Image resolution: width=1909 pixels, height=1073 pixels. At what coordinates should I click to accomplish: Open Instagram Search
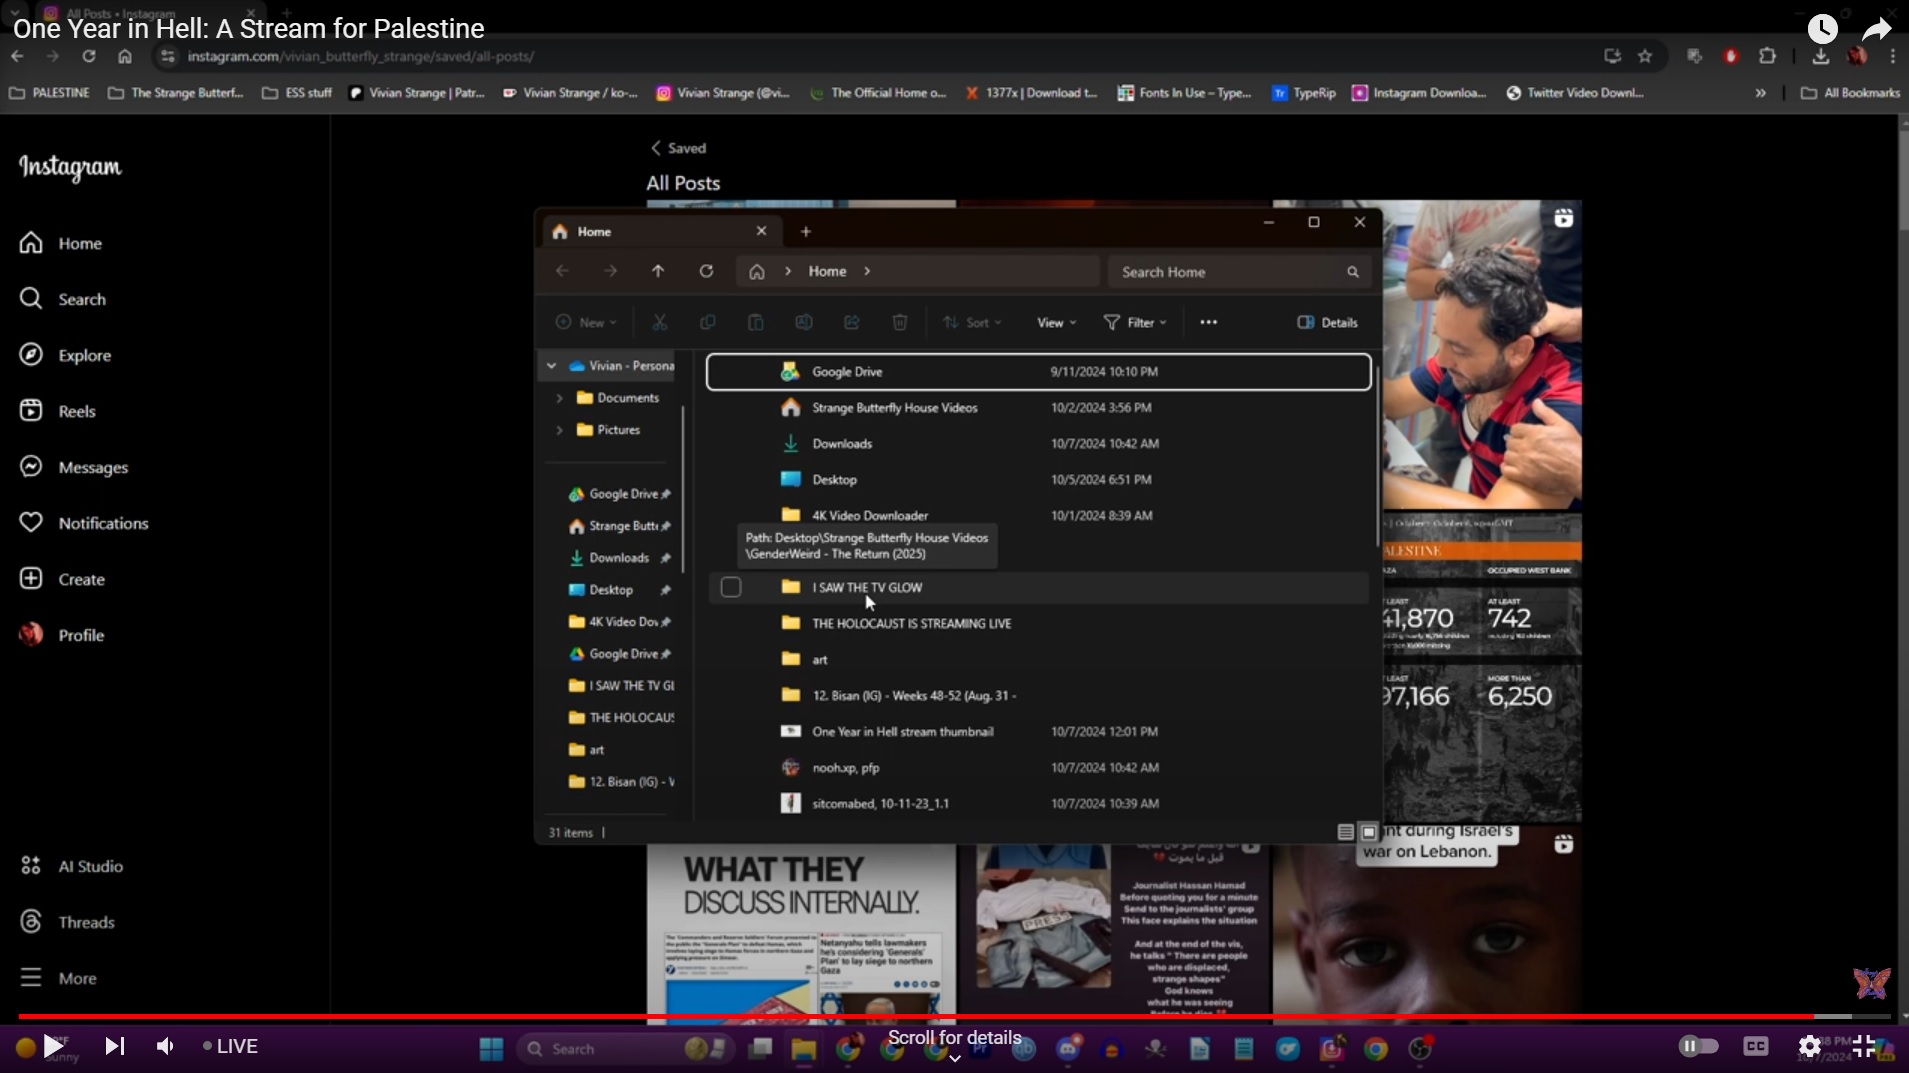coord(62,299)
